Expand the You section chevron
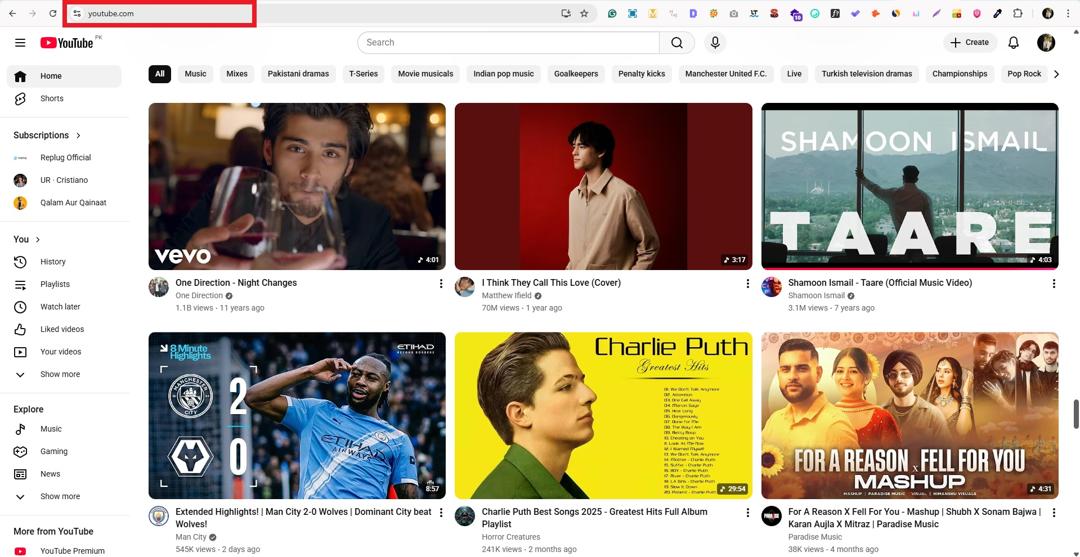Screen dimensions: 1080x557 38,240
